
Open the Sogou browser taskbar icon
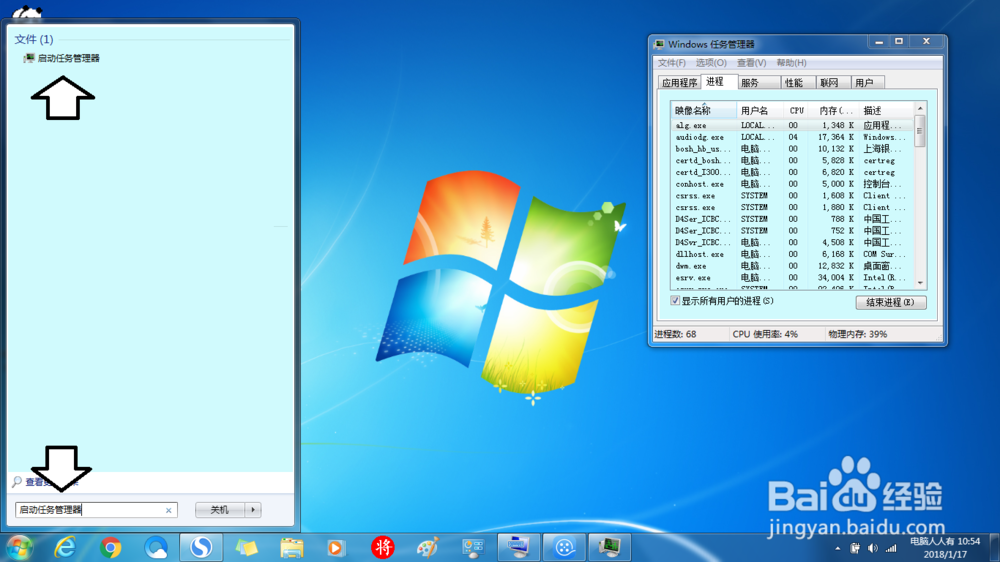pyautogui.click(x=201, y=547)
